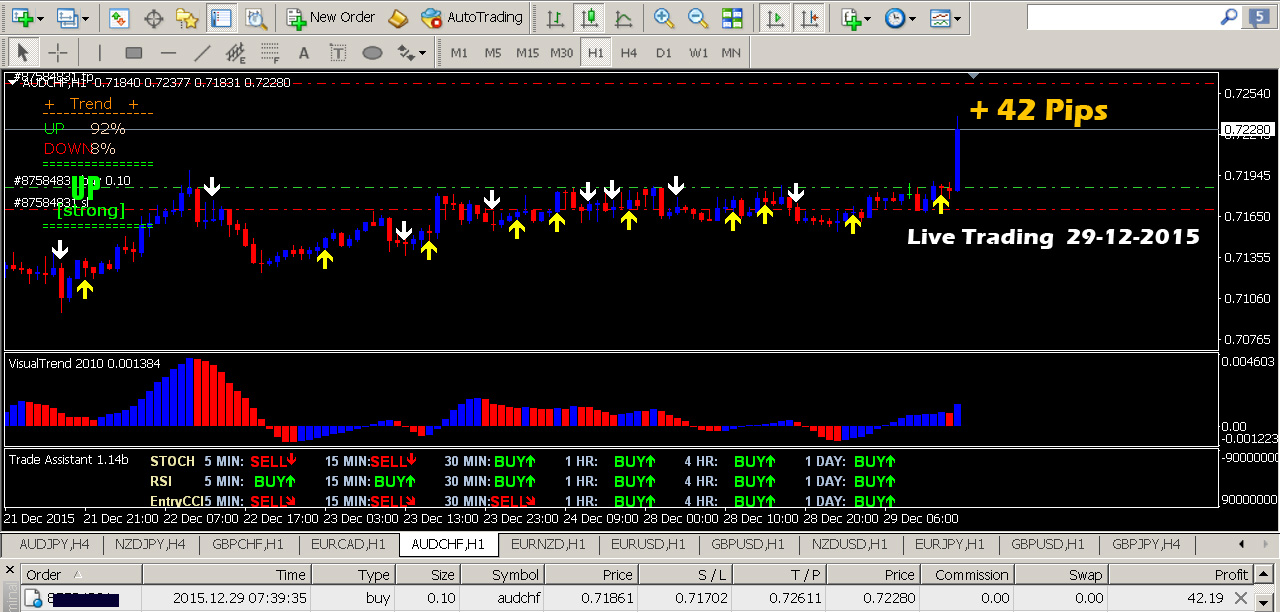Switch to the NZDUSD,H1 chart tab
The image size is (1280, 612).
coord(849,545)
